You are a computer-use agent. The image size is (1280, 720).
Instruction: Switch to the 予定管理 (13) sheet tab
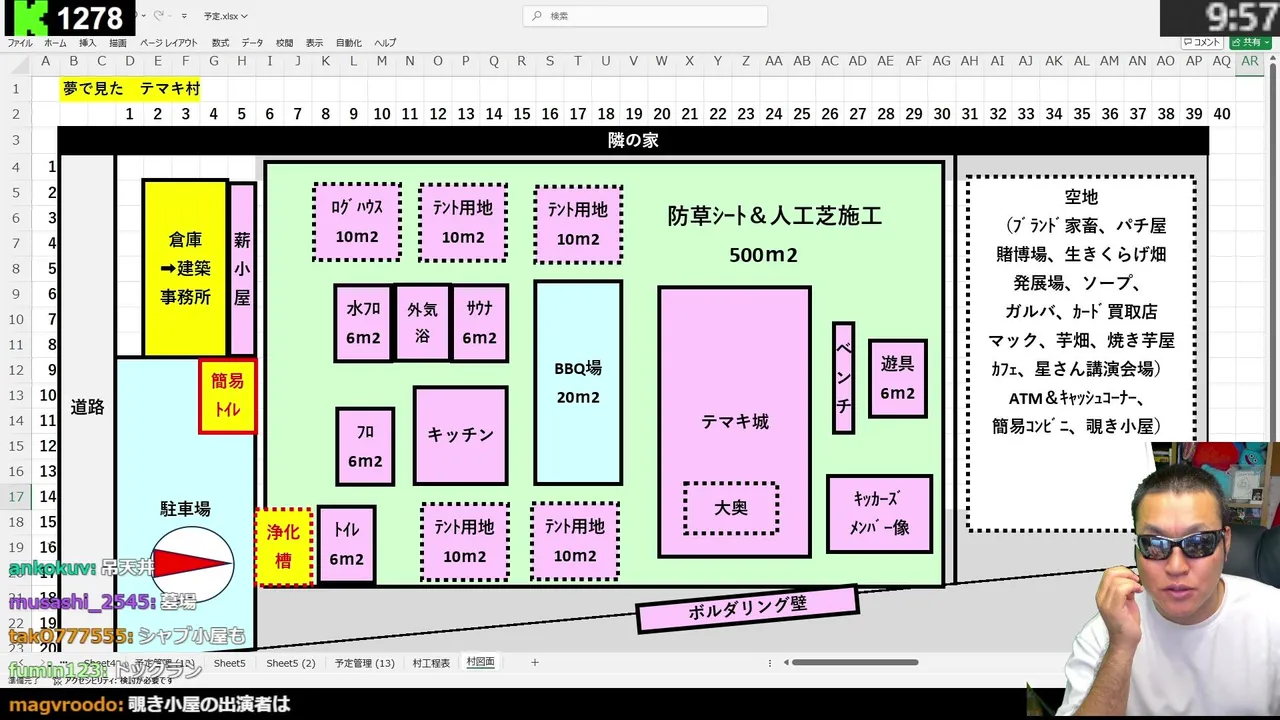(x=364, y=663)
